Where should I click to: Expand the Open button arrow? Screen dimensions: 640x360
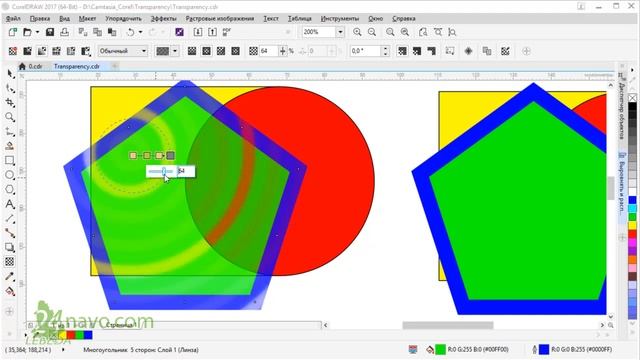(37, 32)
